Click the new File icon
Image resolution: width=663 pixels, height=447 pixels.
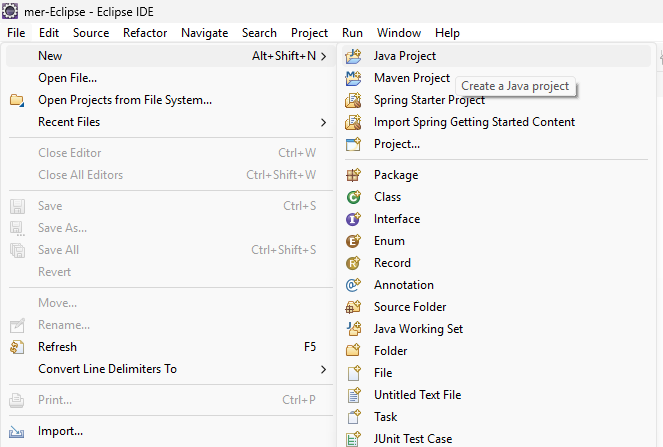[x=353, y=373]
